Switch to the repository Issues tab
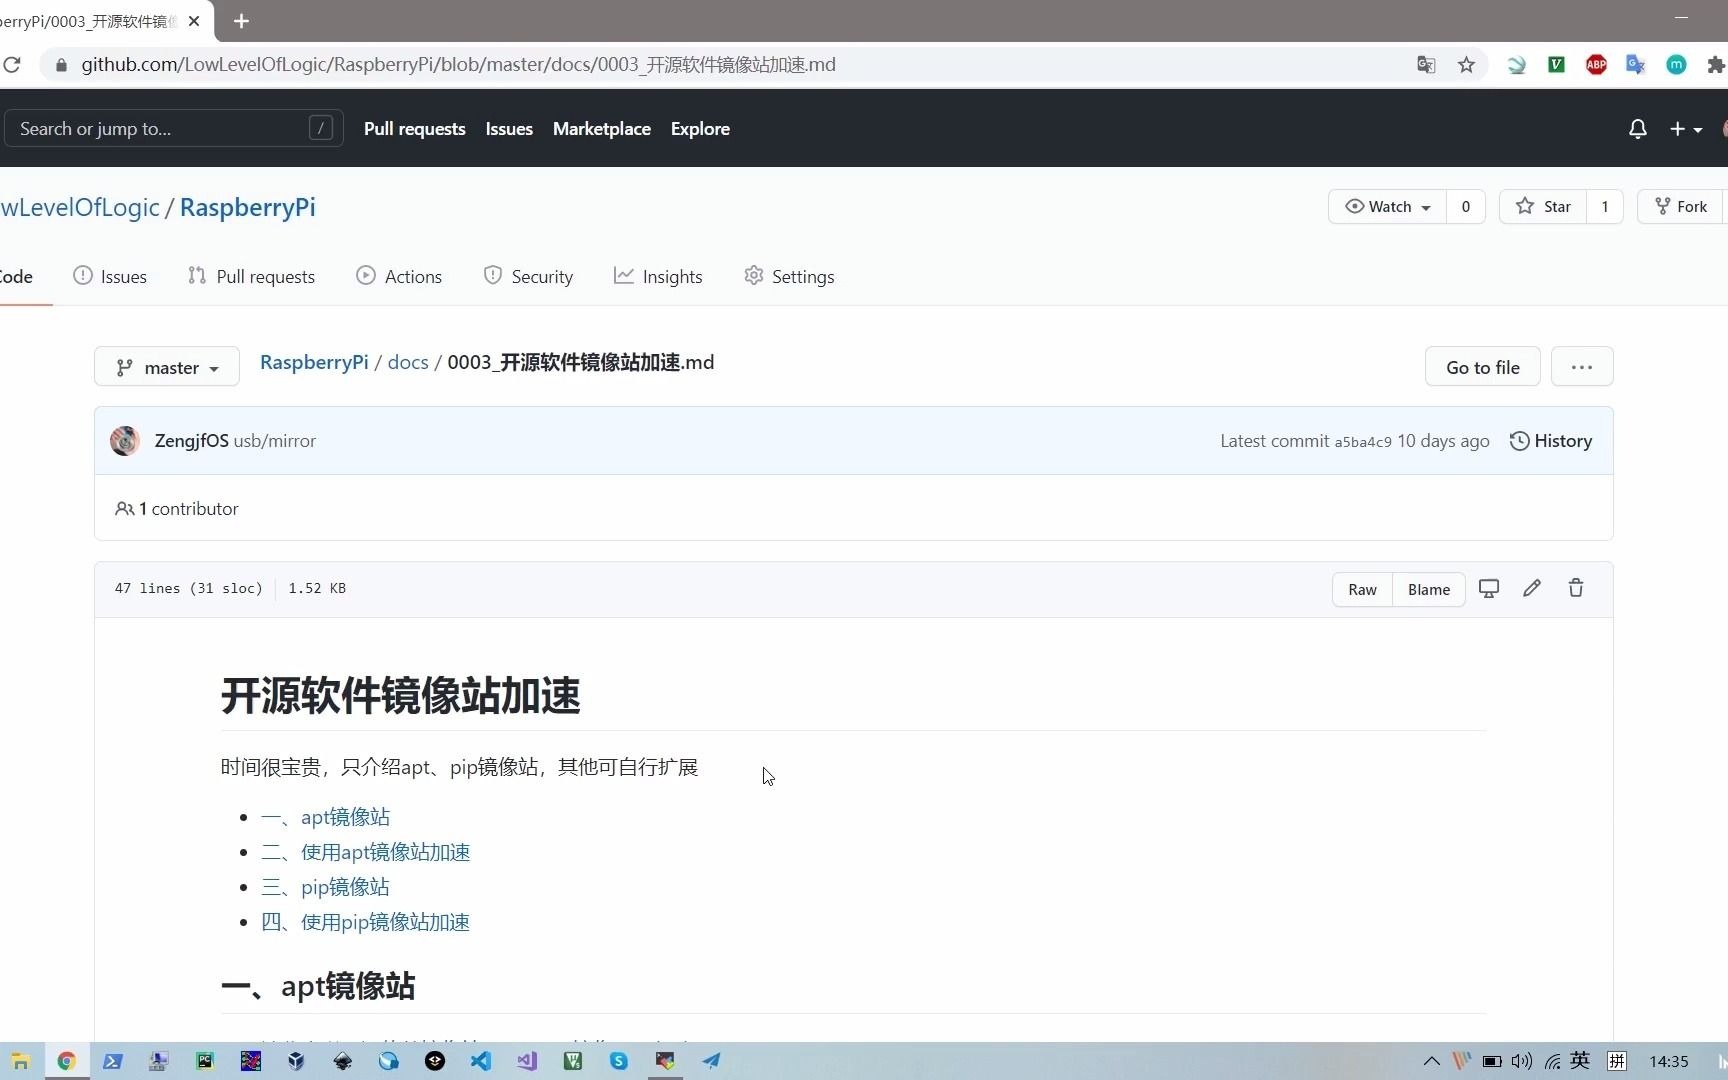 coord(110,277)
